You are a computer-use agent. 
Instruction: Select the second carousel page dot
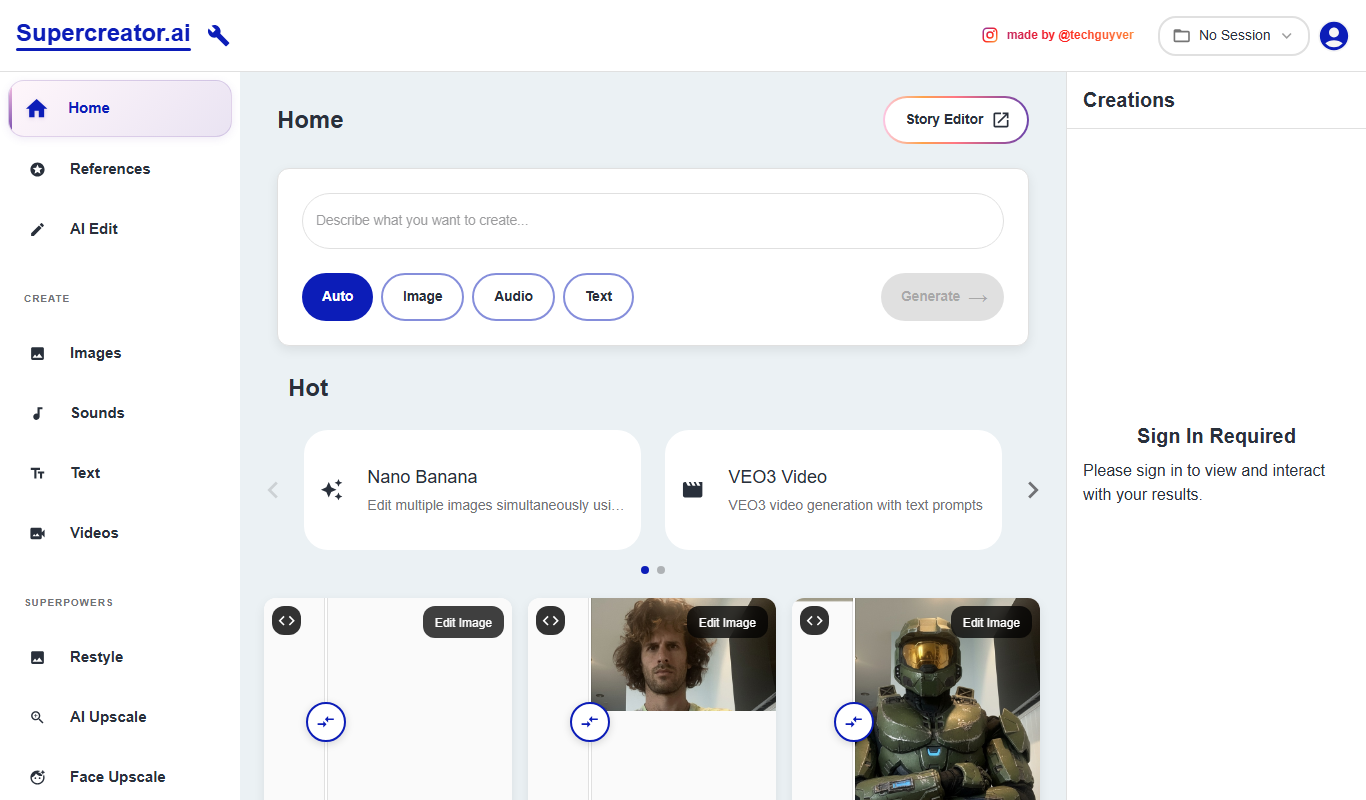661,570
